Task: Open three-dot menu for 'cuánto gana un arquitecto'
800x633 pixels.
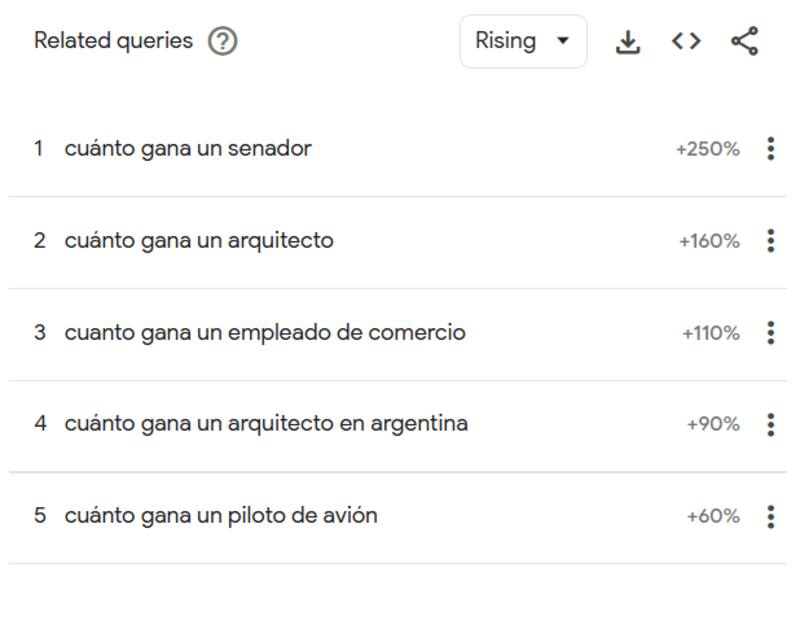Action: 770,241
